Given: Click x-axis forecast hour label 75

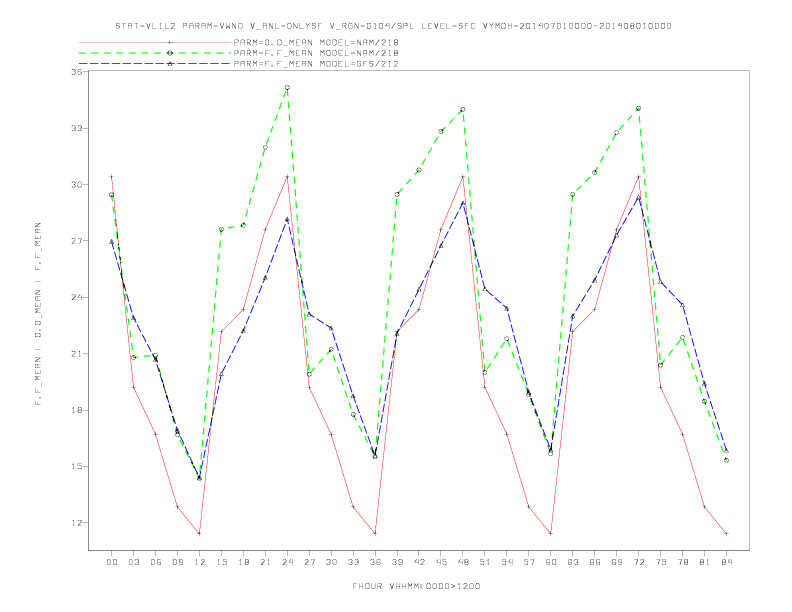Looking at the screenshot, I should point(661,562).
